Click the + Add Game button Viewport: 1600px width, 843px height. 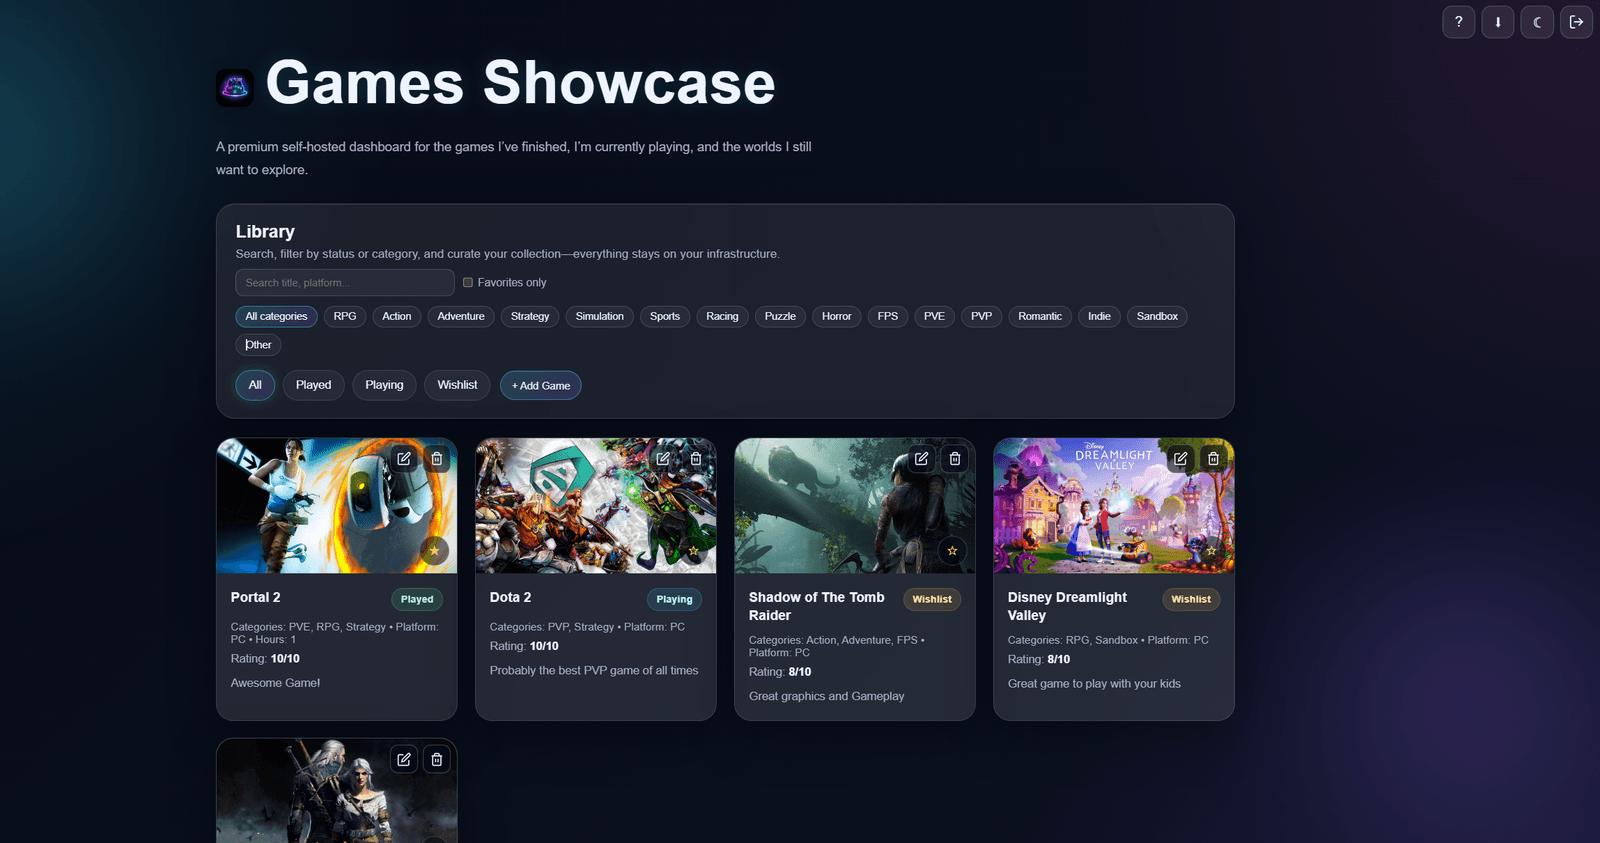[541, 386]
